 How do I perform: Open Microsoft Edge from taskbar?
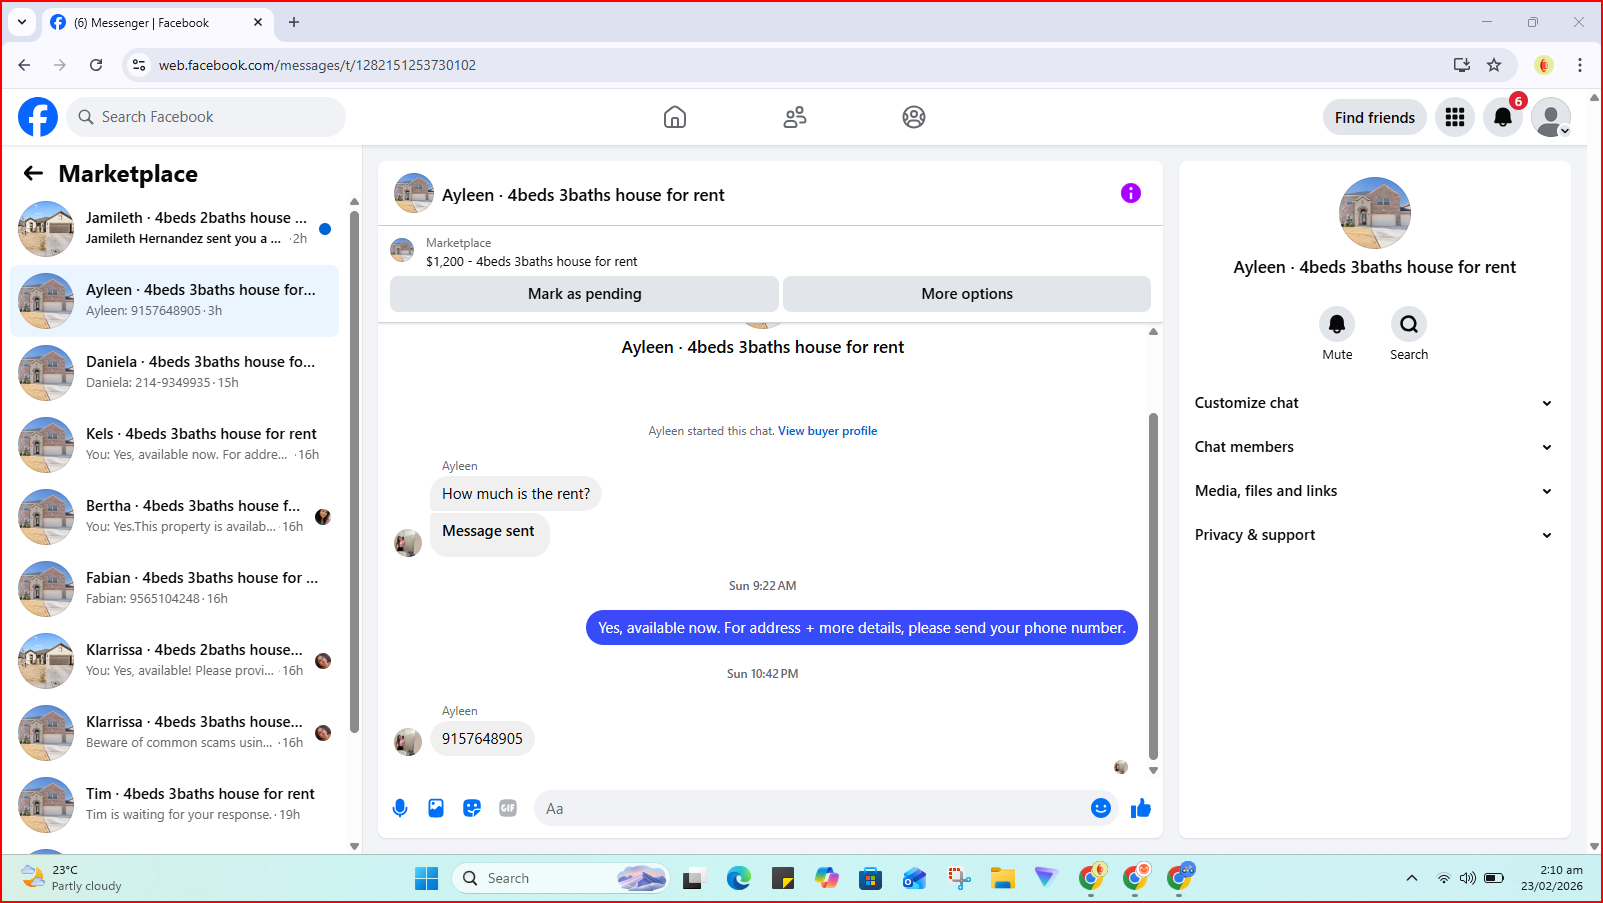(x=739, y=878)
